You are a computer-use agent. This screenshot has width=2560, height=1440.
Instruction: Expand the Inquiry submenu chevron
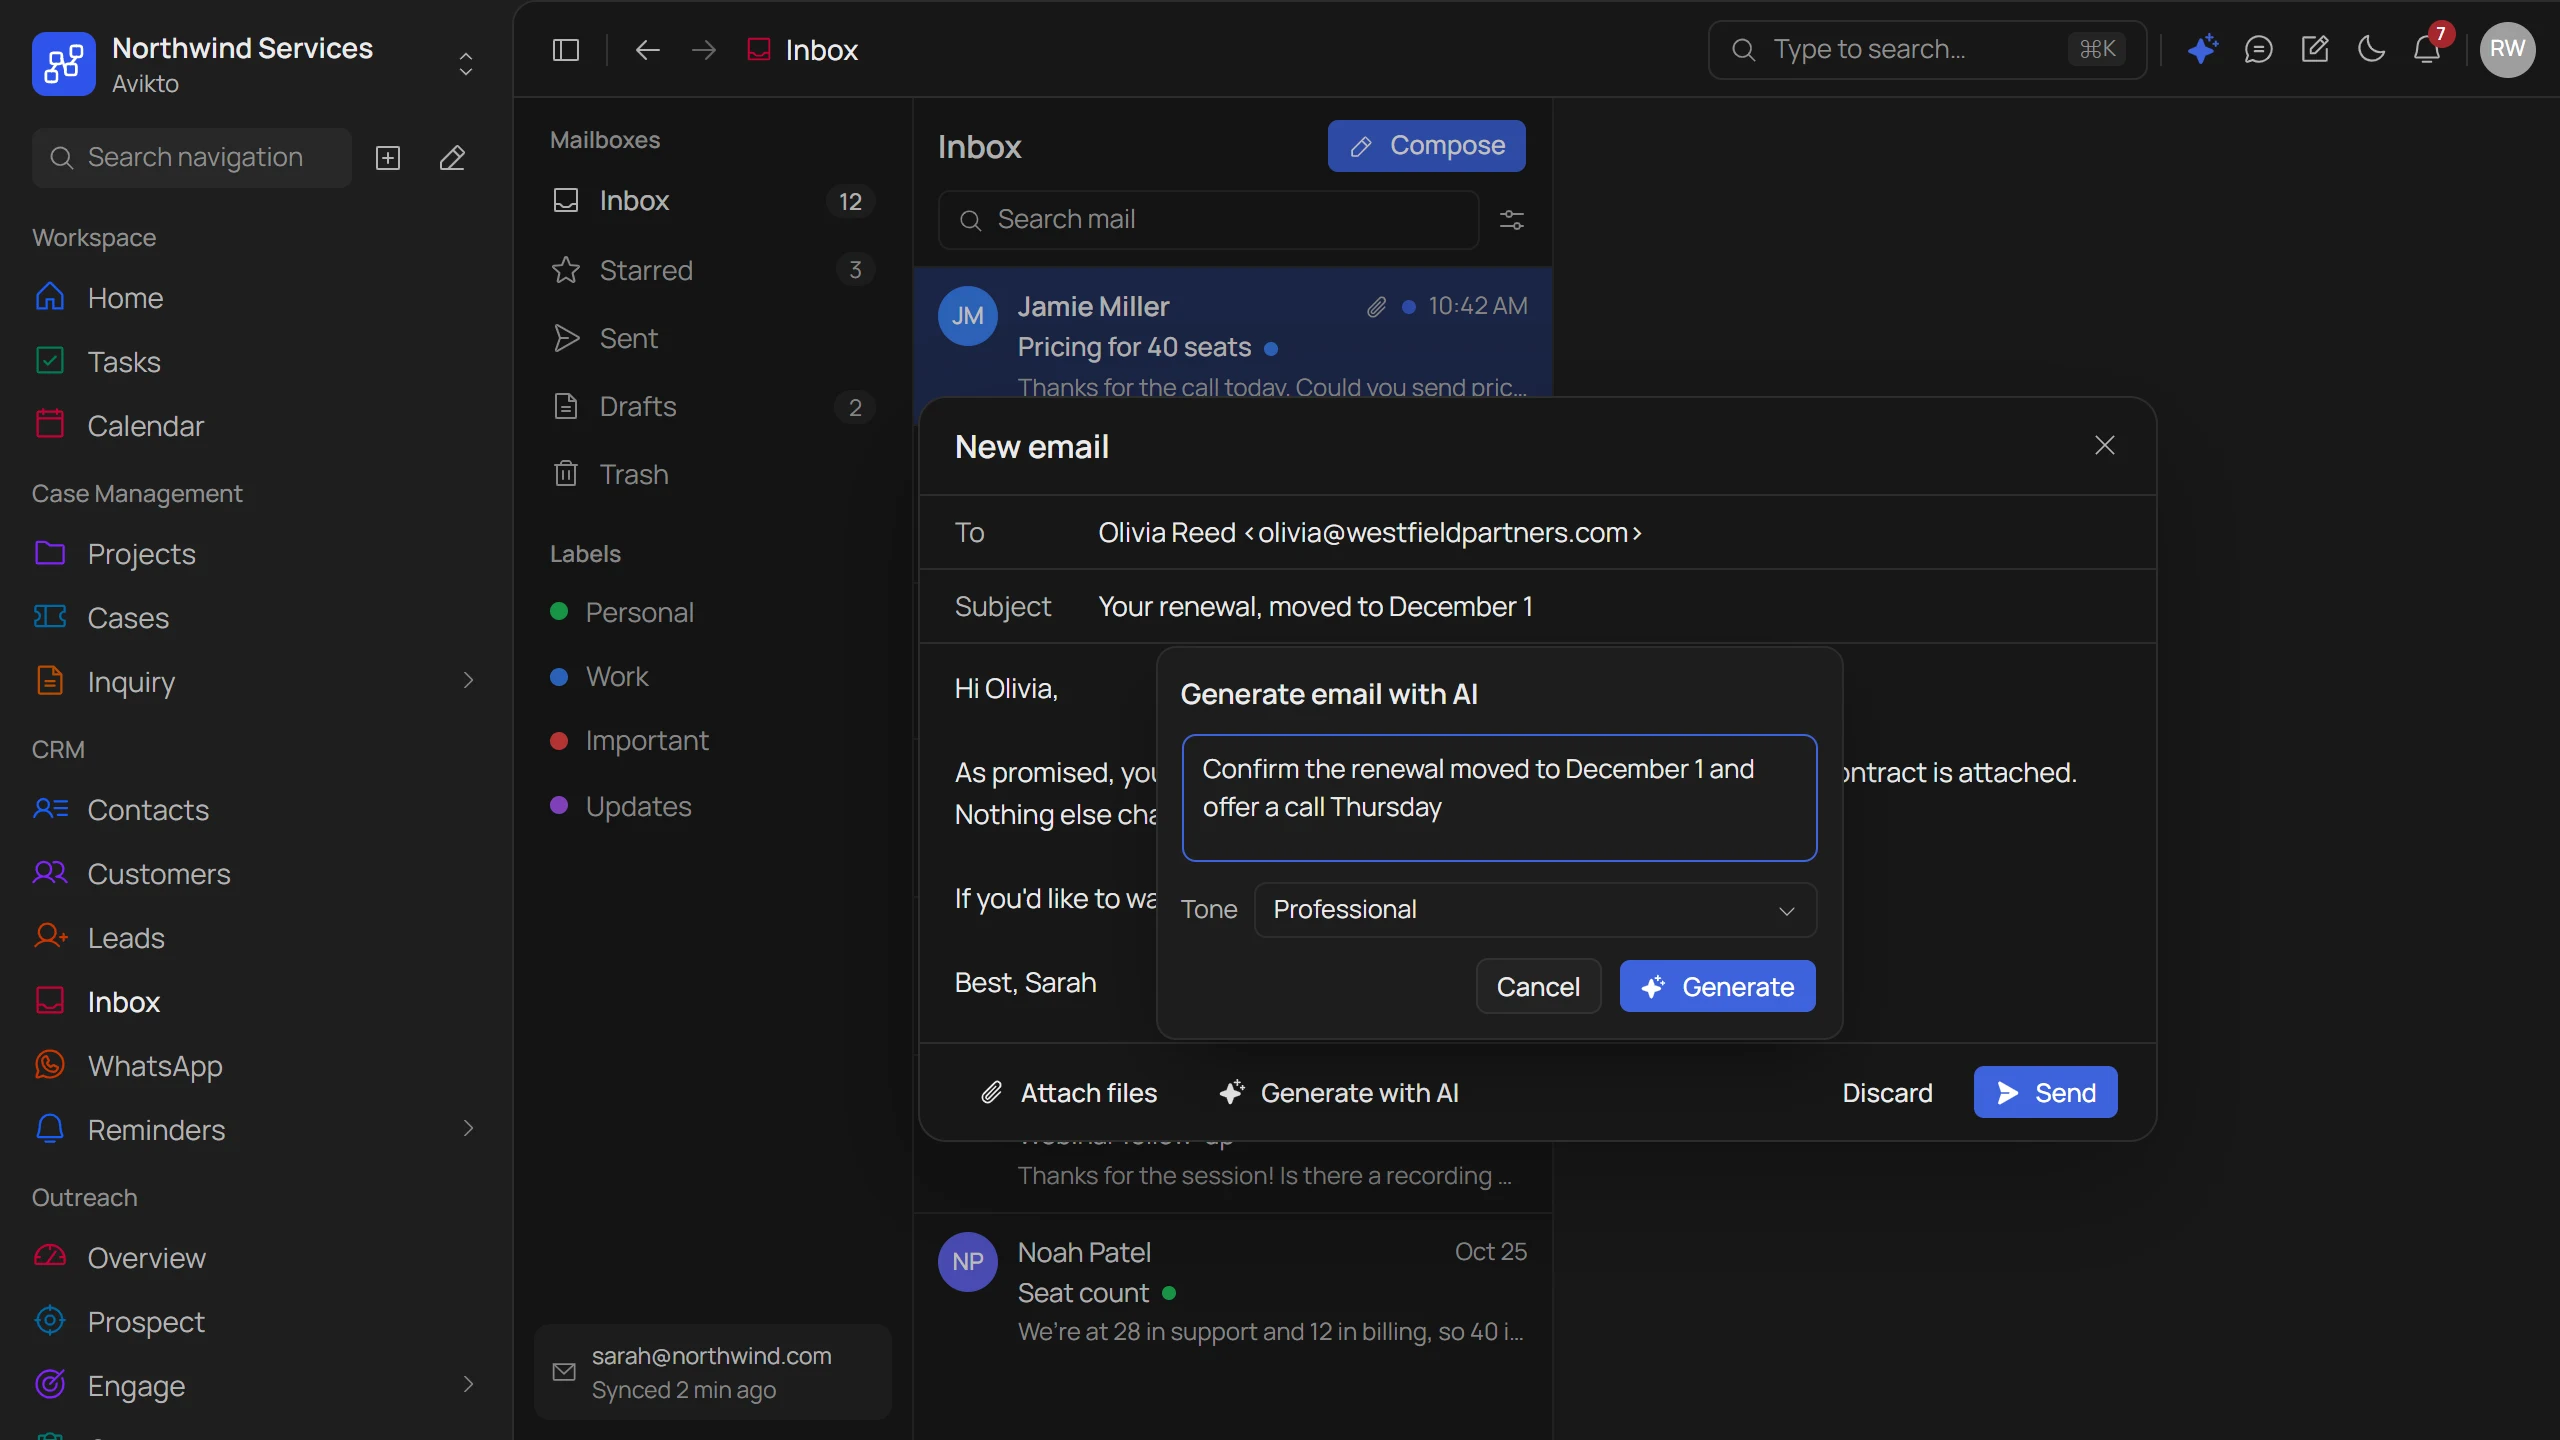point(468,681)
